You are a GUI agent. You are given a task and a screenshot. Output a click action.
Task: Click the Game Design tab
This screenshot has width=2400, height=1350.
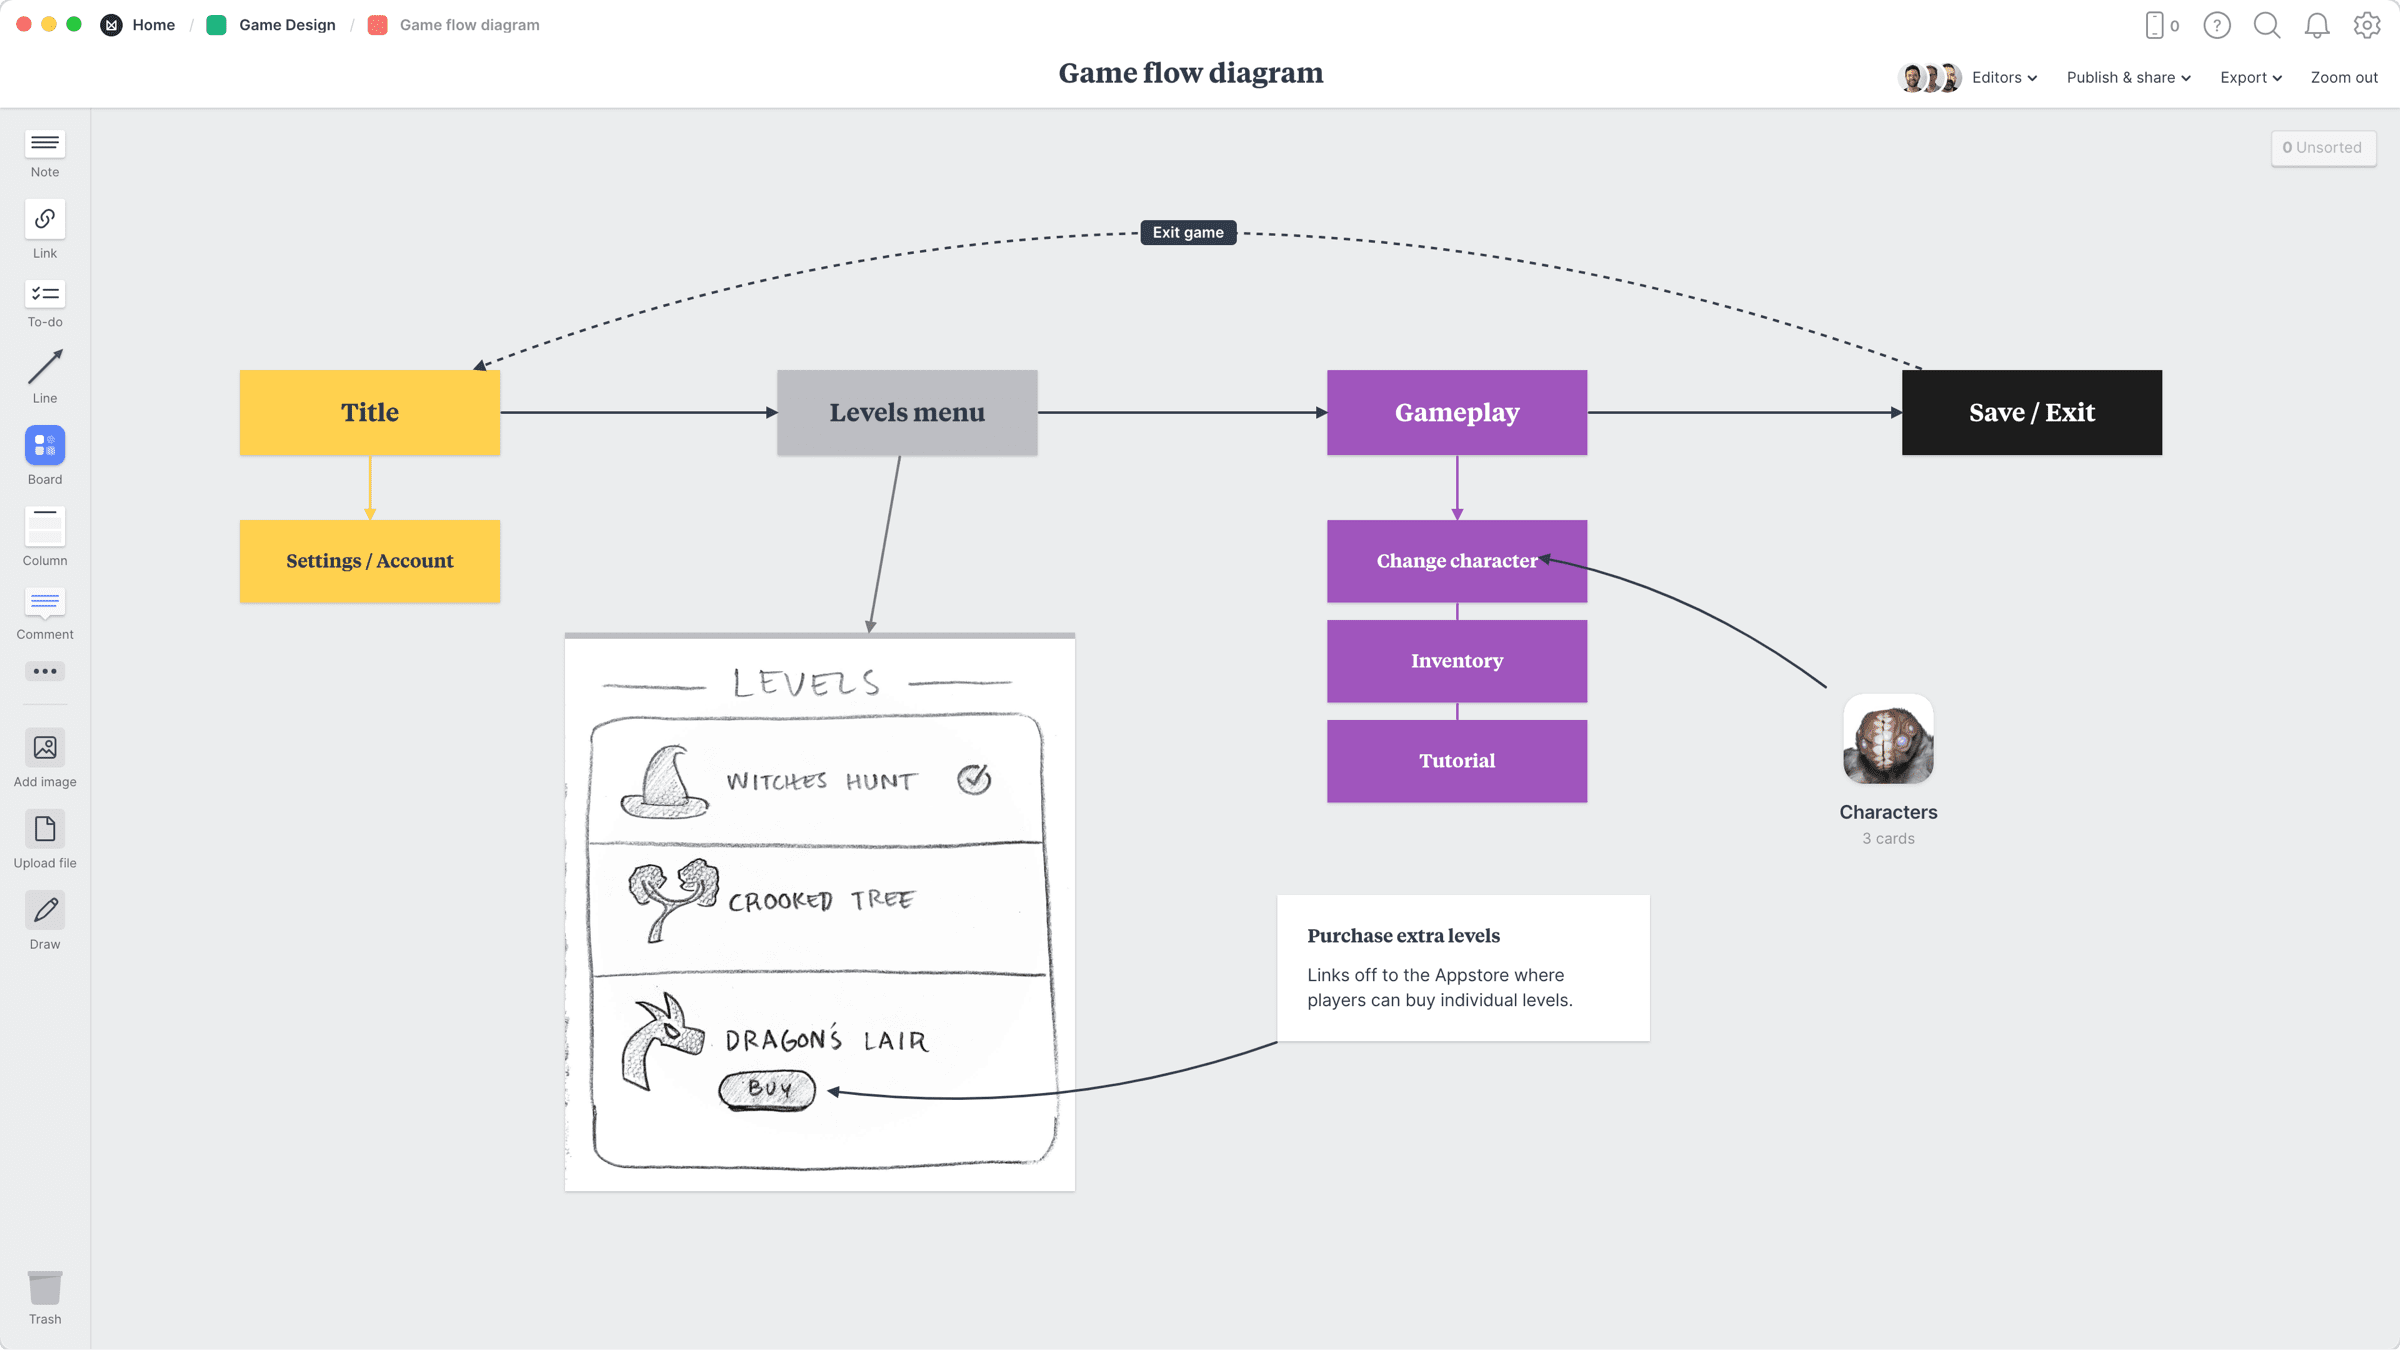pos(287,25)
